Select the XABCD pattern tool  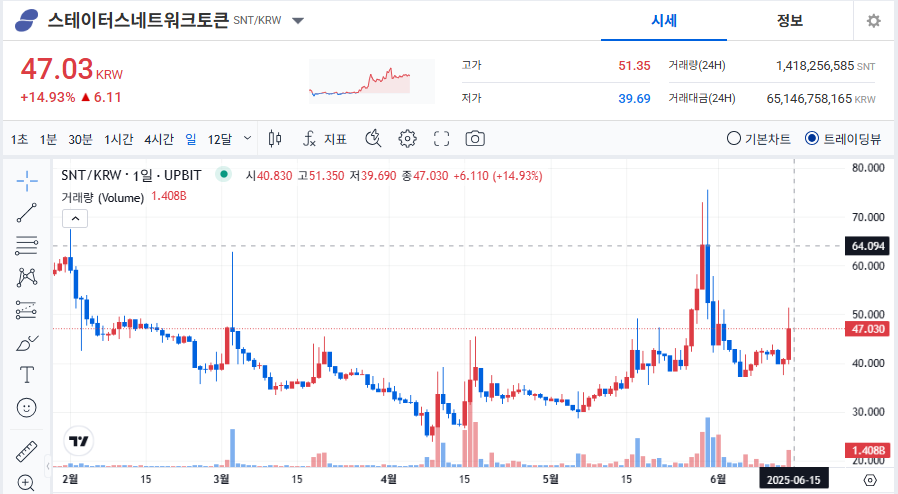27,278
